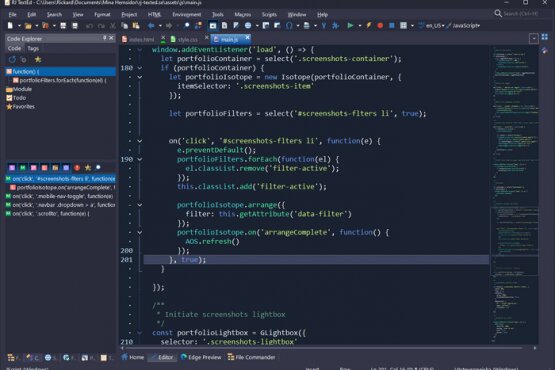Image resolution: width=555 pixels, height=370 pixels.
Task: Click the yellow lightning bolt icon
Action: pyautogui.click(x=369, y=25)
